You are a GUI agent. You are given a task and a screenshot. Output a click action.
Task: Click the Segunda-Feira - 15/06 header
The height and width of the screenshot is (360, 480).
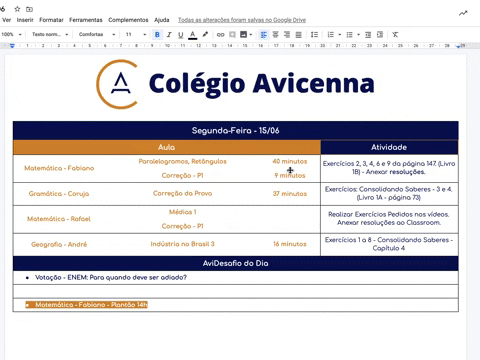pos(235,131)
